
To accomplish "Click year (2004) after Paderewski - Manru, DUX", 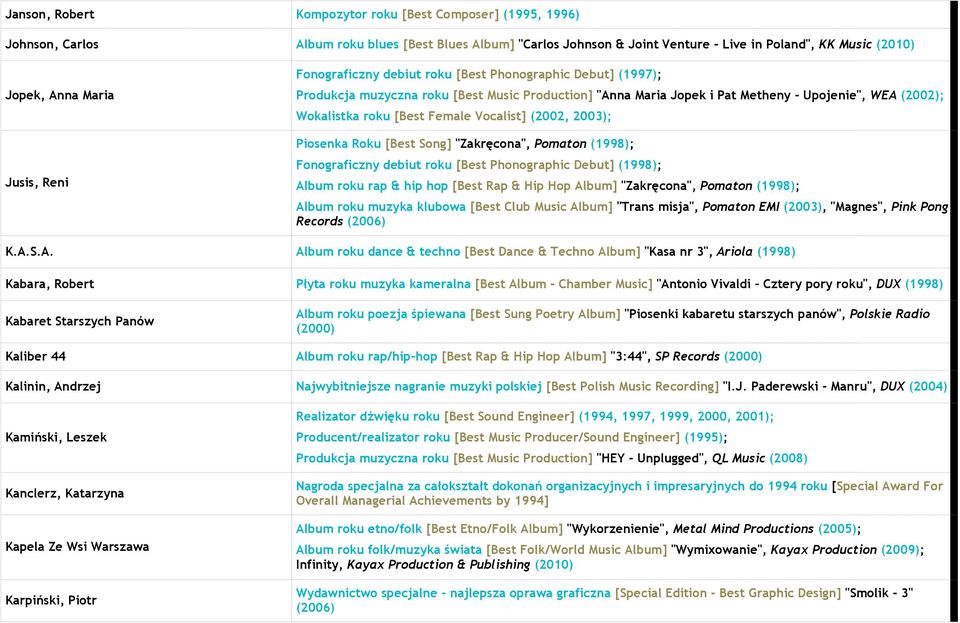I will point(928,386).
